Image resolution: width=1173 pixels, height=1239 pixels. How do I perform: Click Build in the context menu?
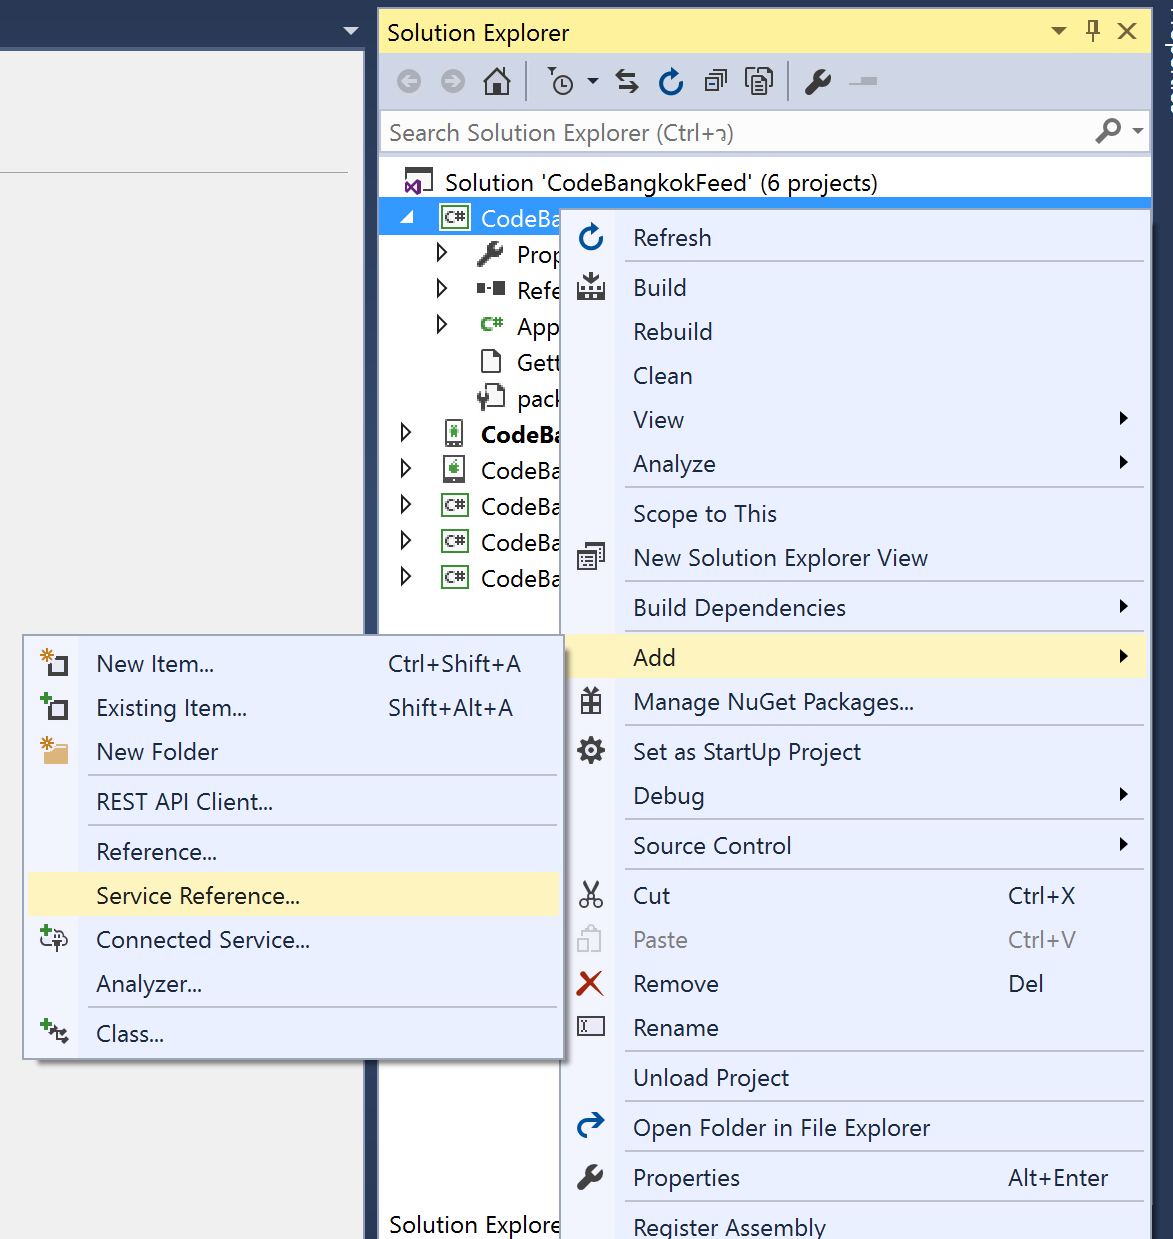[x=659, y=287]
